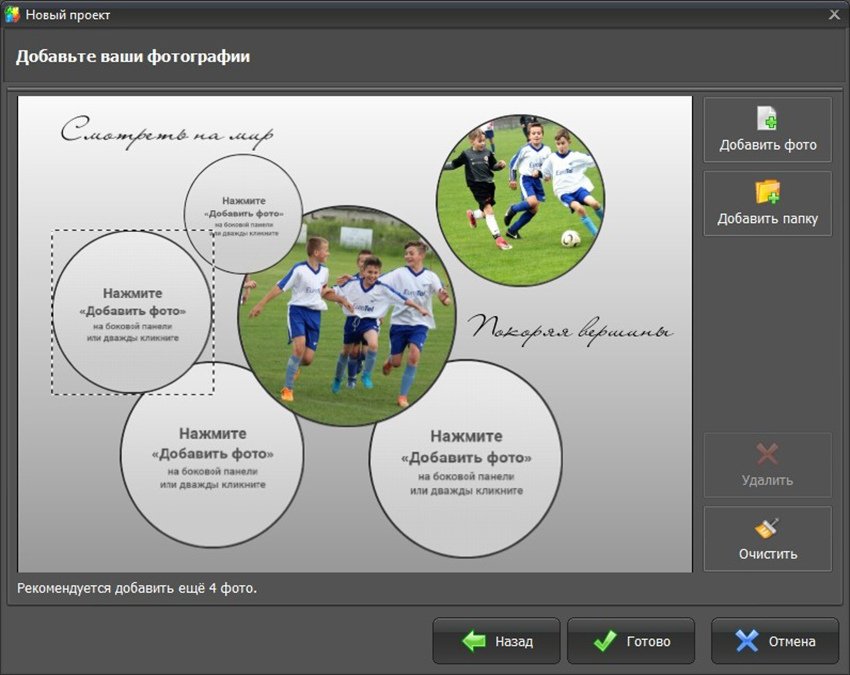Select the top-right photo with the soccer ball

pyautogui.click(x=520, y=185)
